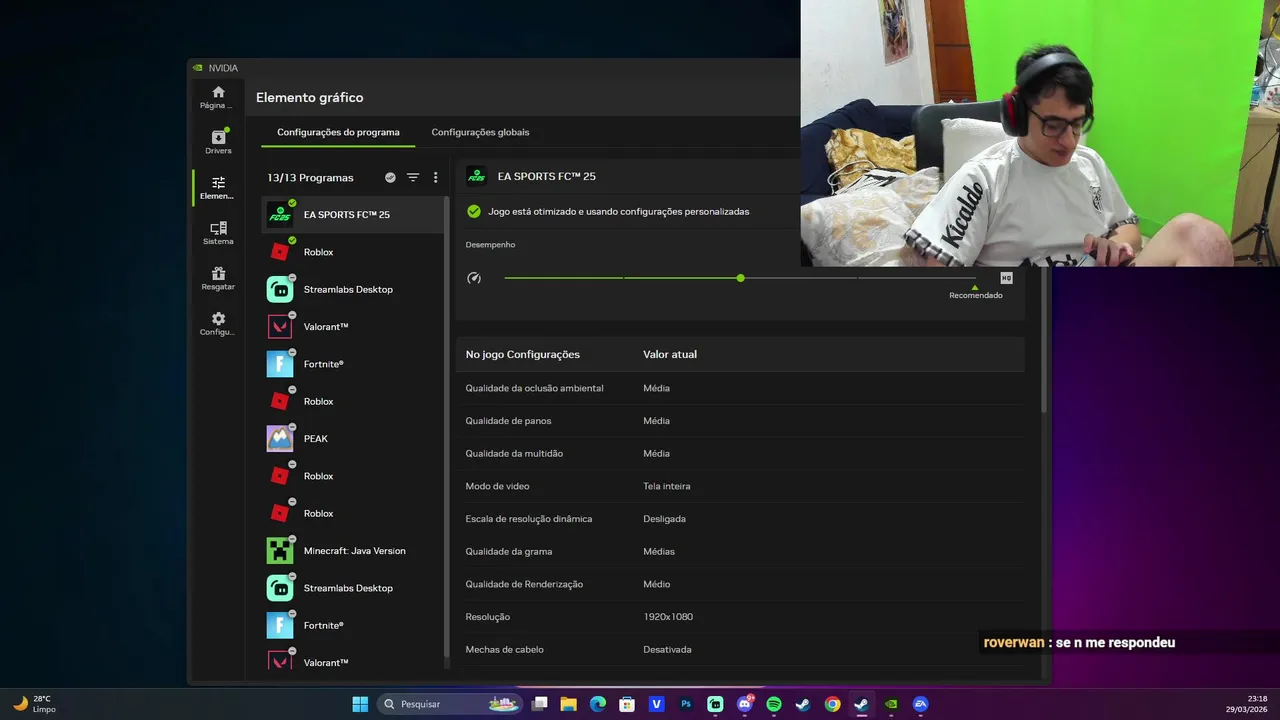This screenshot has width=1280, height=720.
Task: Select the Roblox entry with green checkmark
Action: tap(353, 252)
